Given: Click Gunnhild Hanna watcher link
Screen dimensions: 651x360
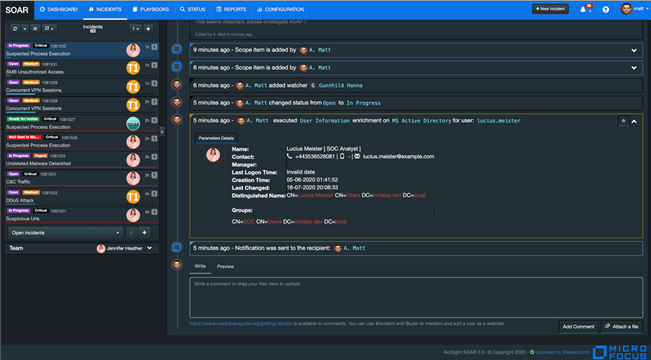Looking at the screenshot, I should pos(340,86).
